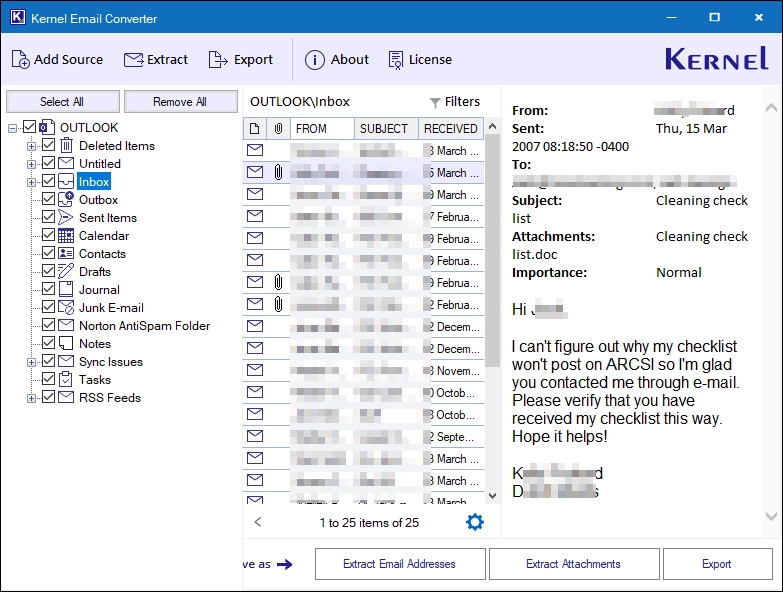Screen dimensions: 783x592
Task: Click the Remove All button
Action: [180, 102]
